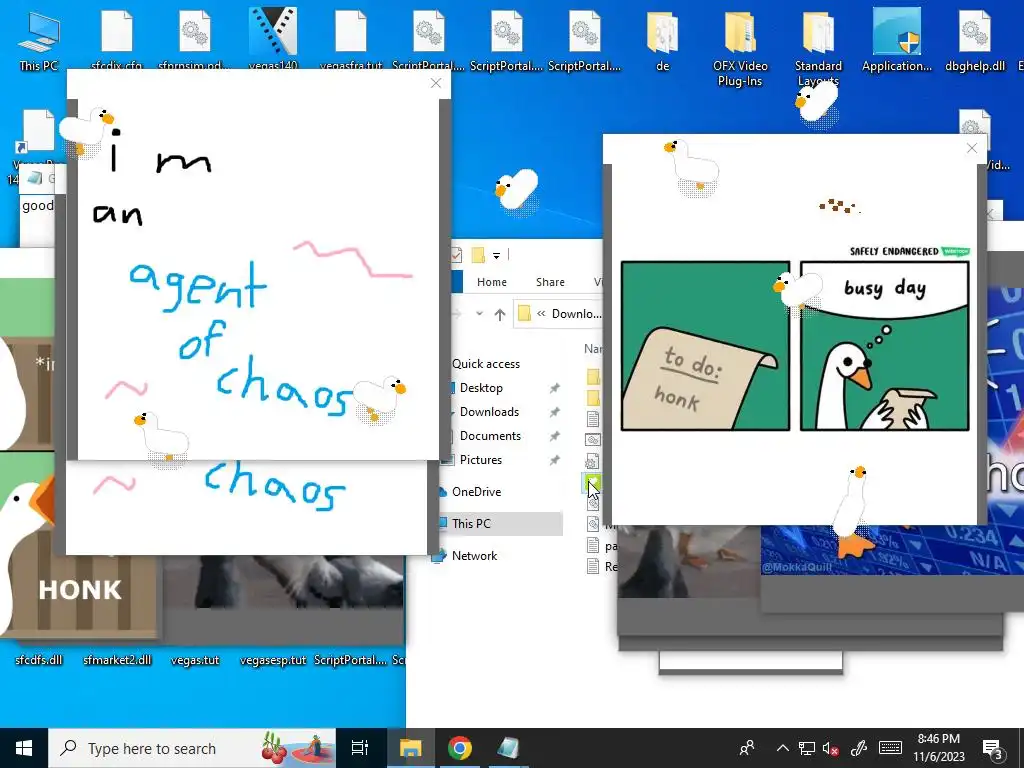This screenshot has width=1024, height=768.
Task: Select Quick access in navigation pane
Action: 486,364
